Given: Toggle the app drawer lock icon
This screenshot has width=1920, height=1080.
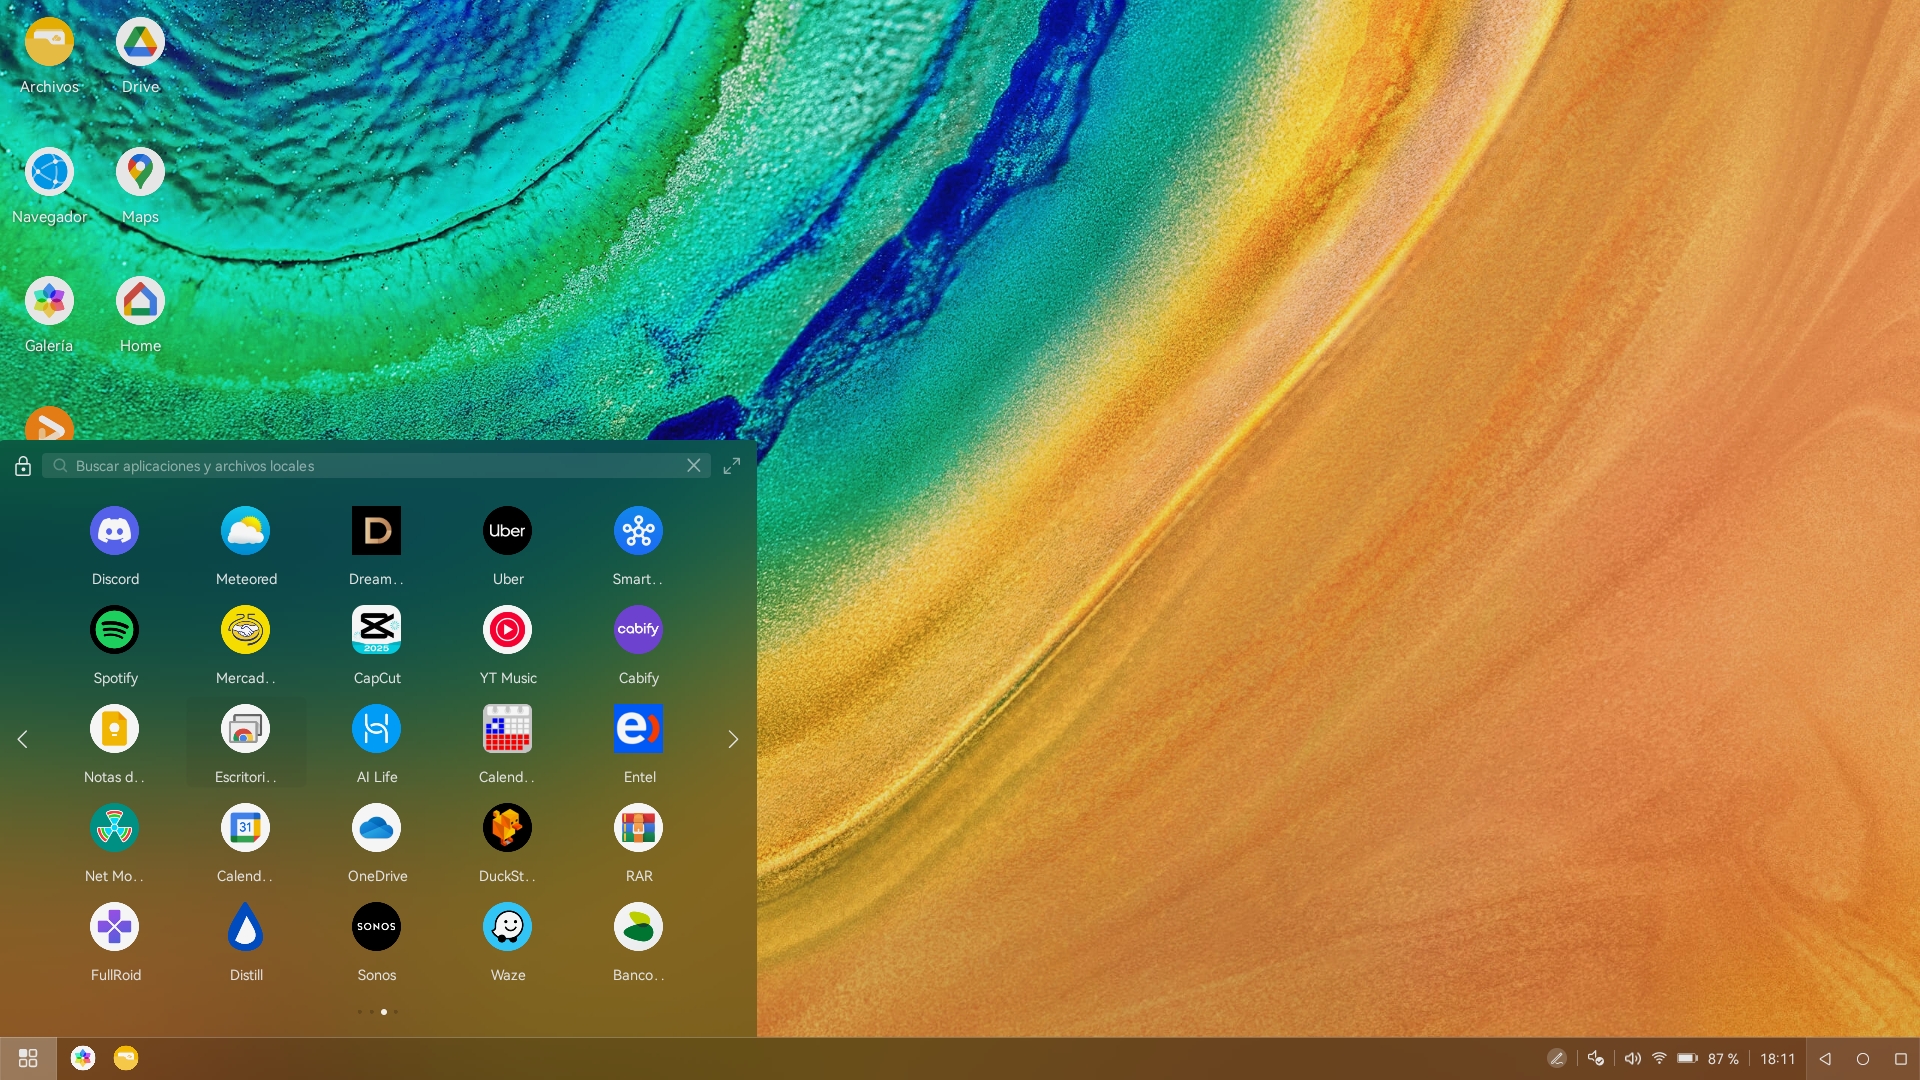Looking at the screenshot, I should 23,466.
